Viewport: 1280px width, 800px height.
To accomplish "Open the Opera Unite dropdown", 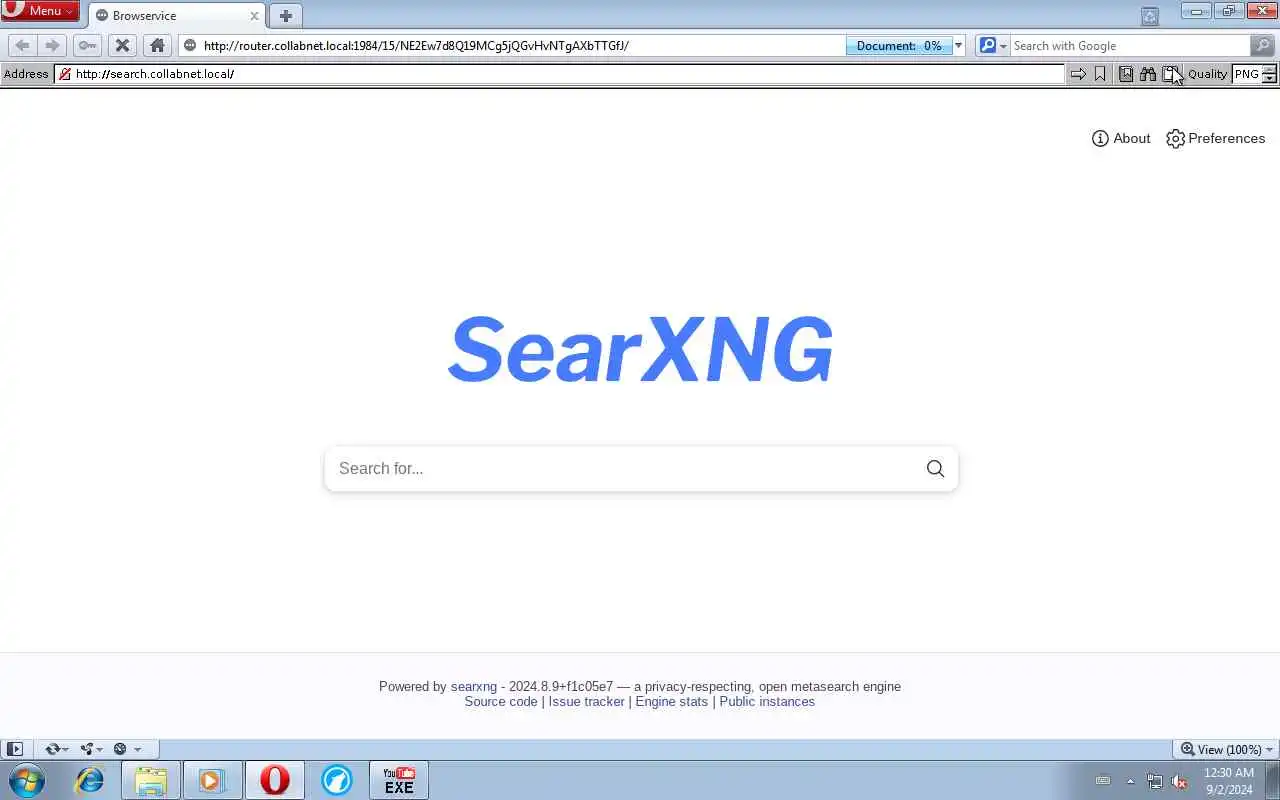I will (x=92, y=749).
